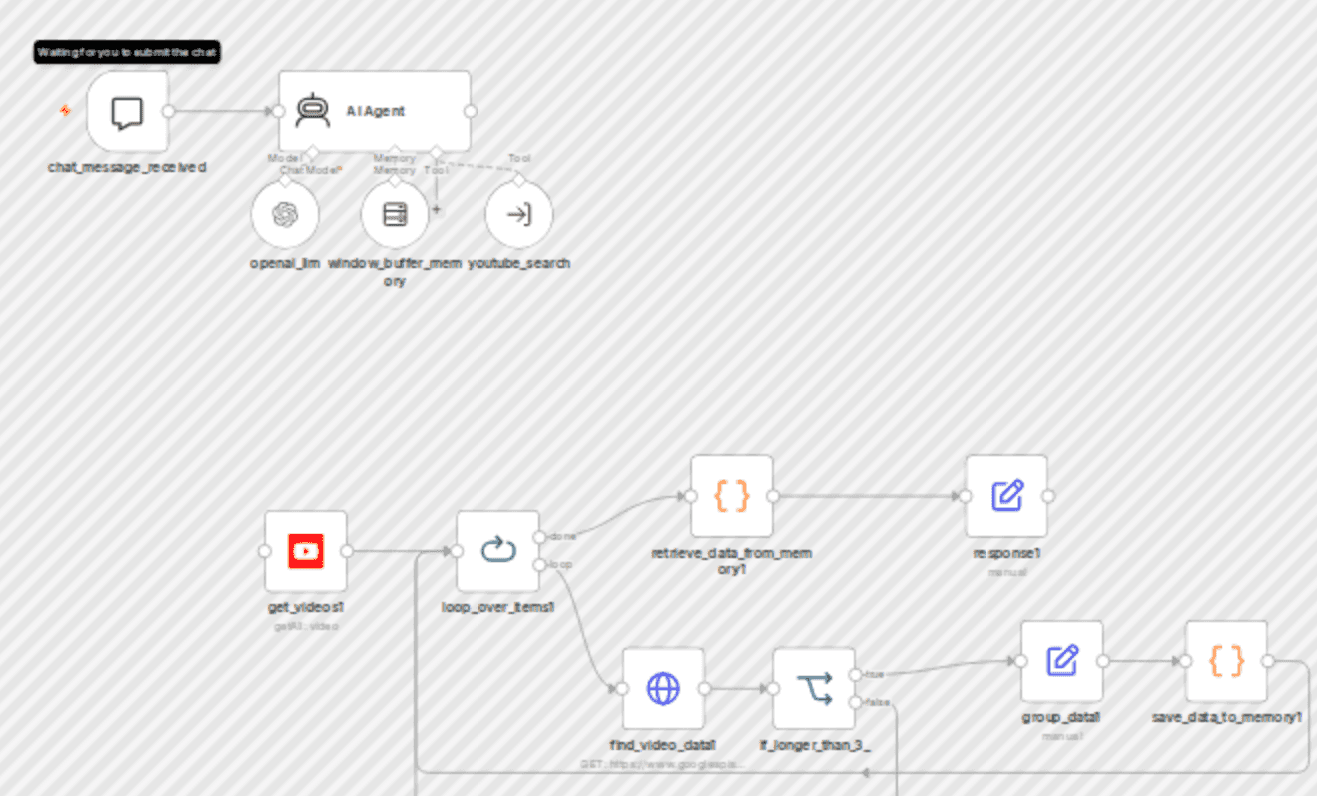Click the 'find_video_data1' label
1317x796 pixels.
click(x=664, y=745)
